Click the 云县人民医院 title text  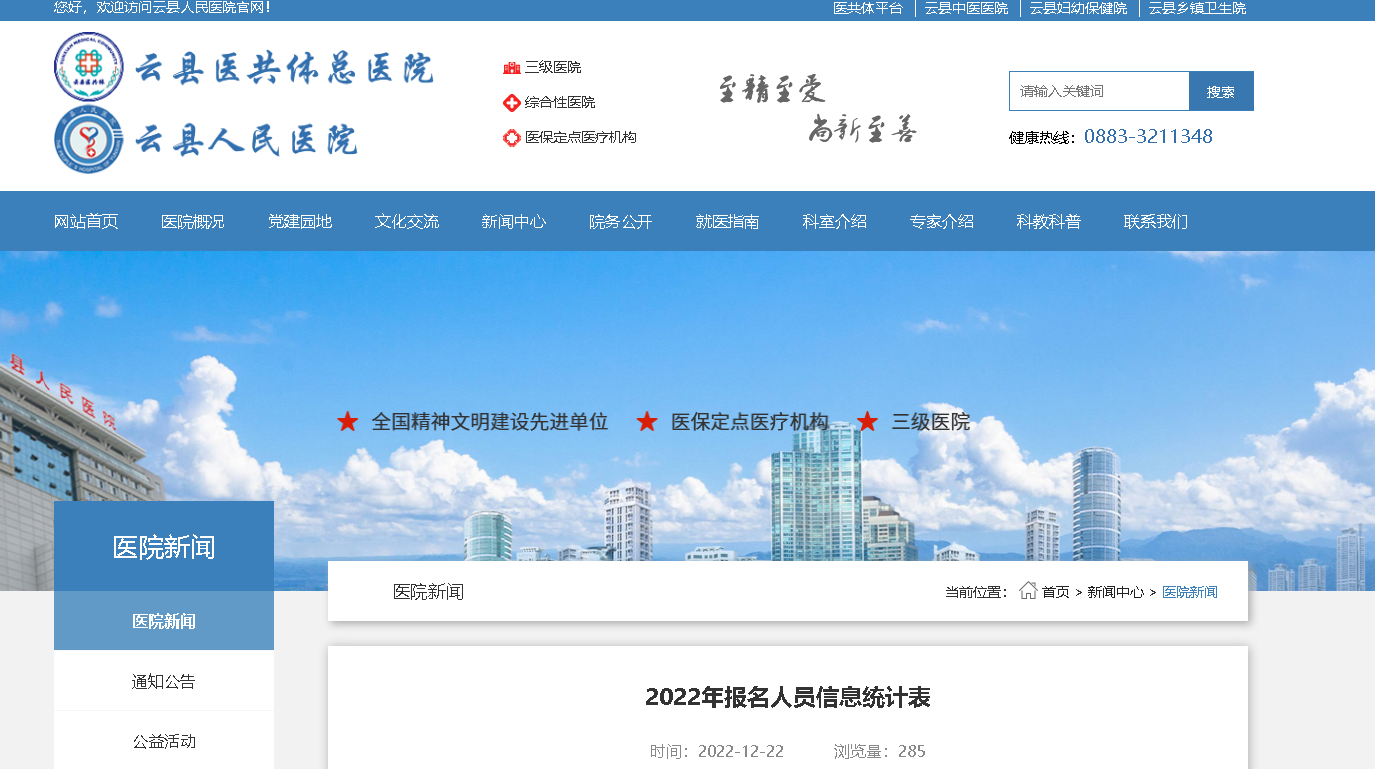pos(246,140)
